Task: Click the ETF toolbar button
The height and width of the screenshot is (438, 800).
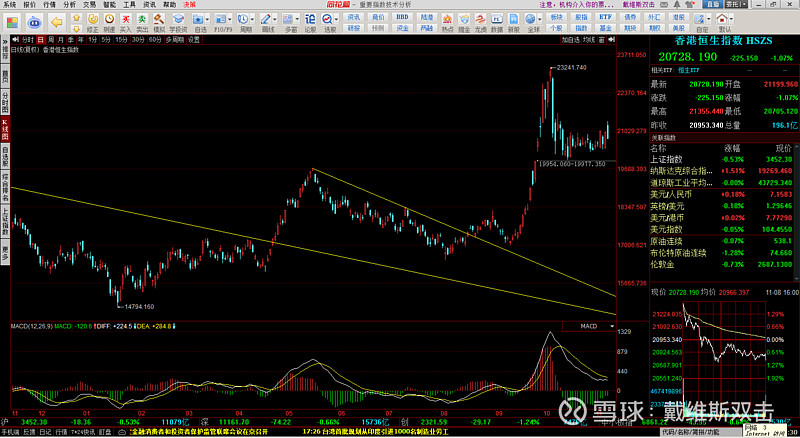Action: pos(606,17)
